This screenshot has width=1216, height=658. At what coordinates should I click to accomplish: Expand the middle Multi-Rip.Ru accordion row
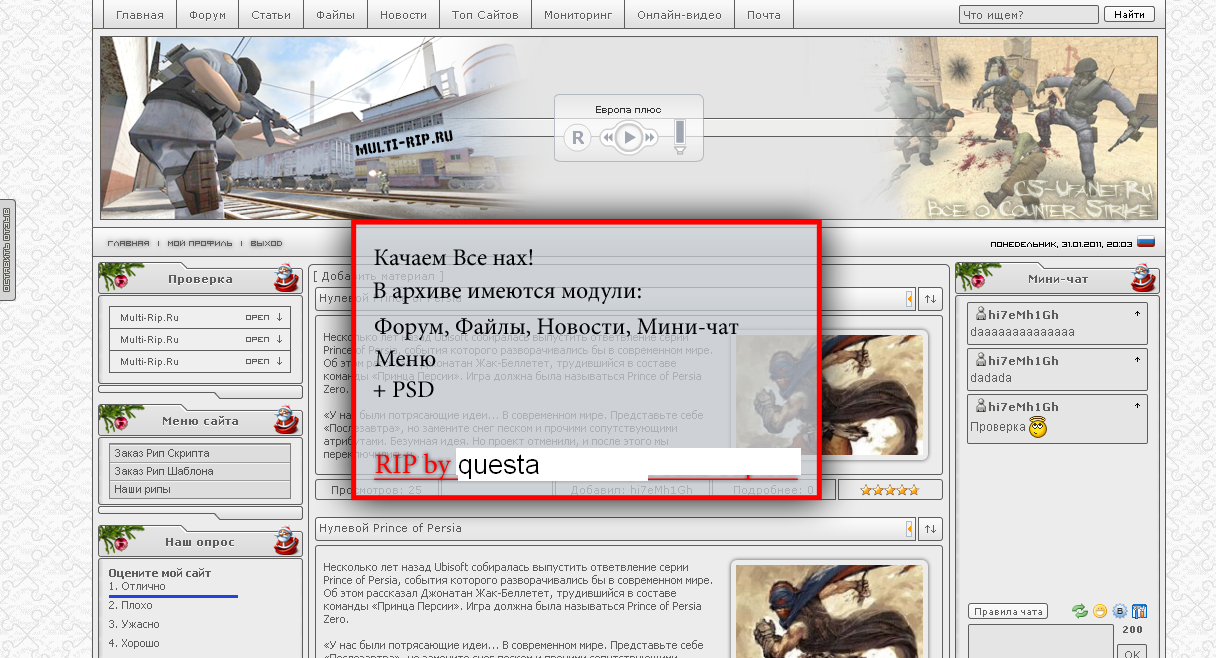[x=200, y=339]
